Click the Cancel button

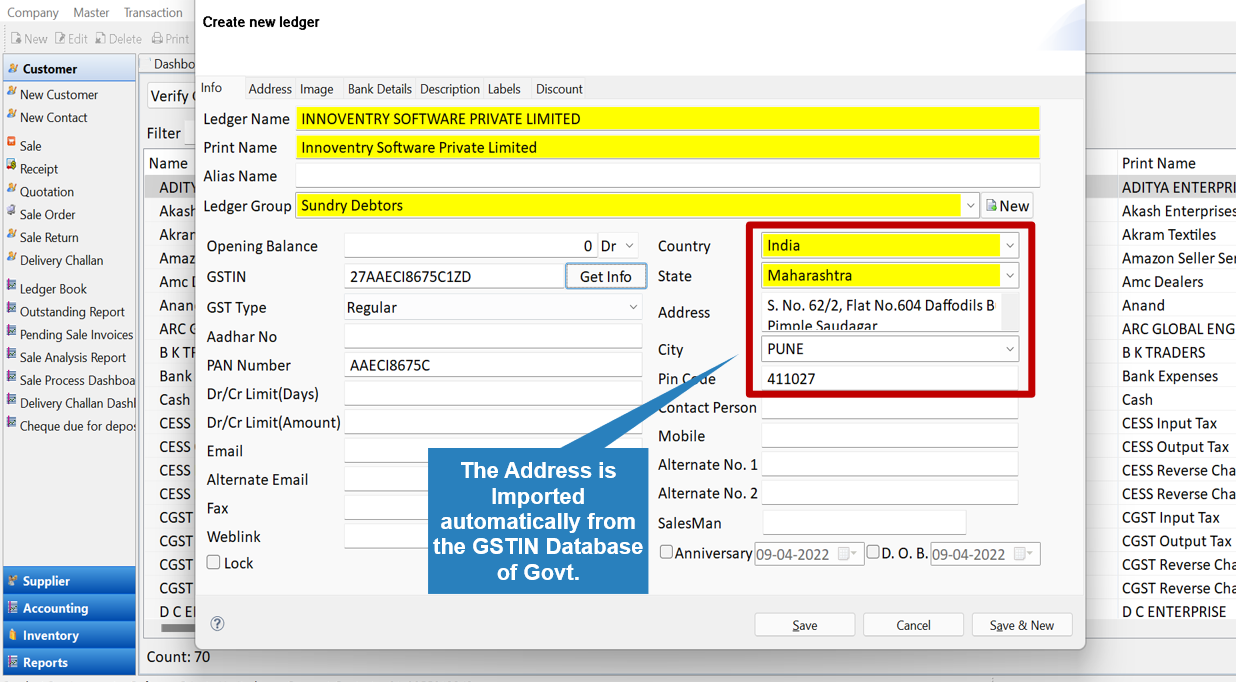coord(913,625)
